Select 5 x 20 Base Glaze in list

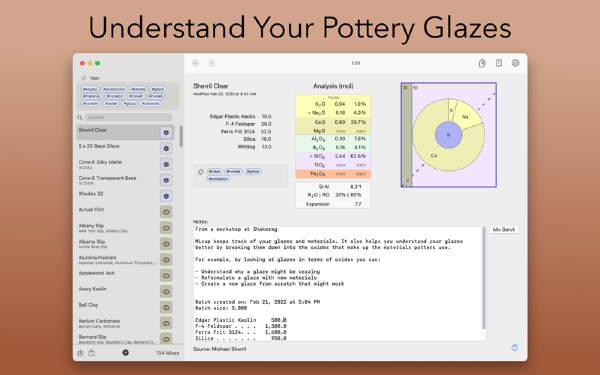(x=125, y=148)
